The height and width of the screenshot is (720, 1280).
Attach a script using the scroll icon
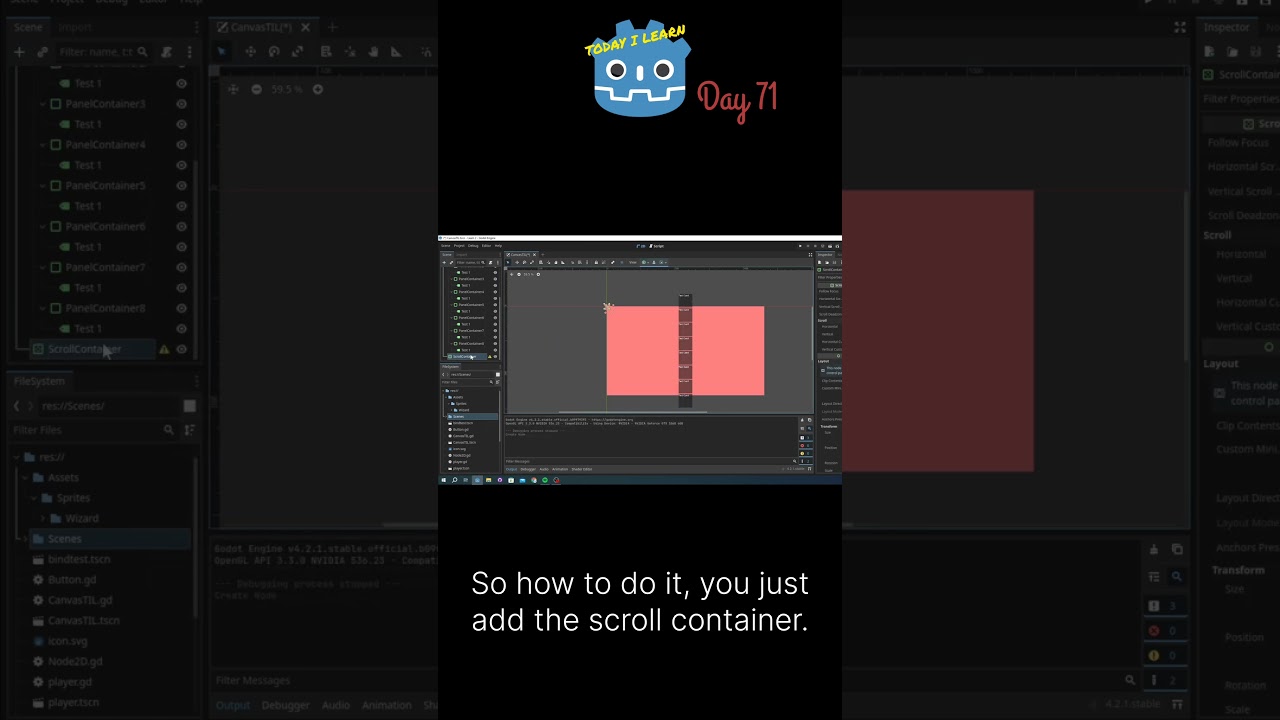(x=167, y=52)
